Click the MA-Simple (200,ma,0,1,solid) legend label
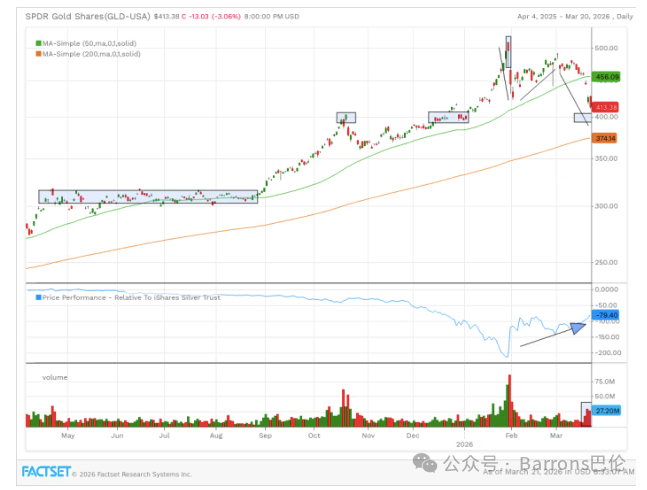This screenshot has width=647, height=490. click(92, 54)
